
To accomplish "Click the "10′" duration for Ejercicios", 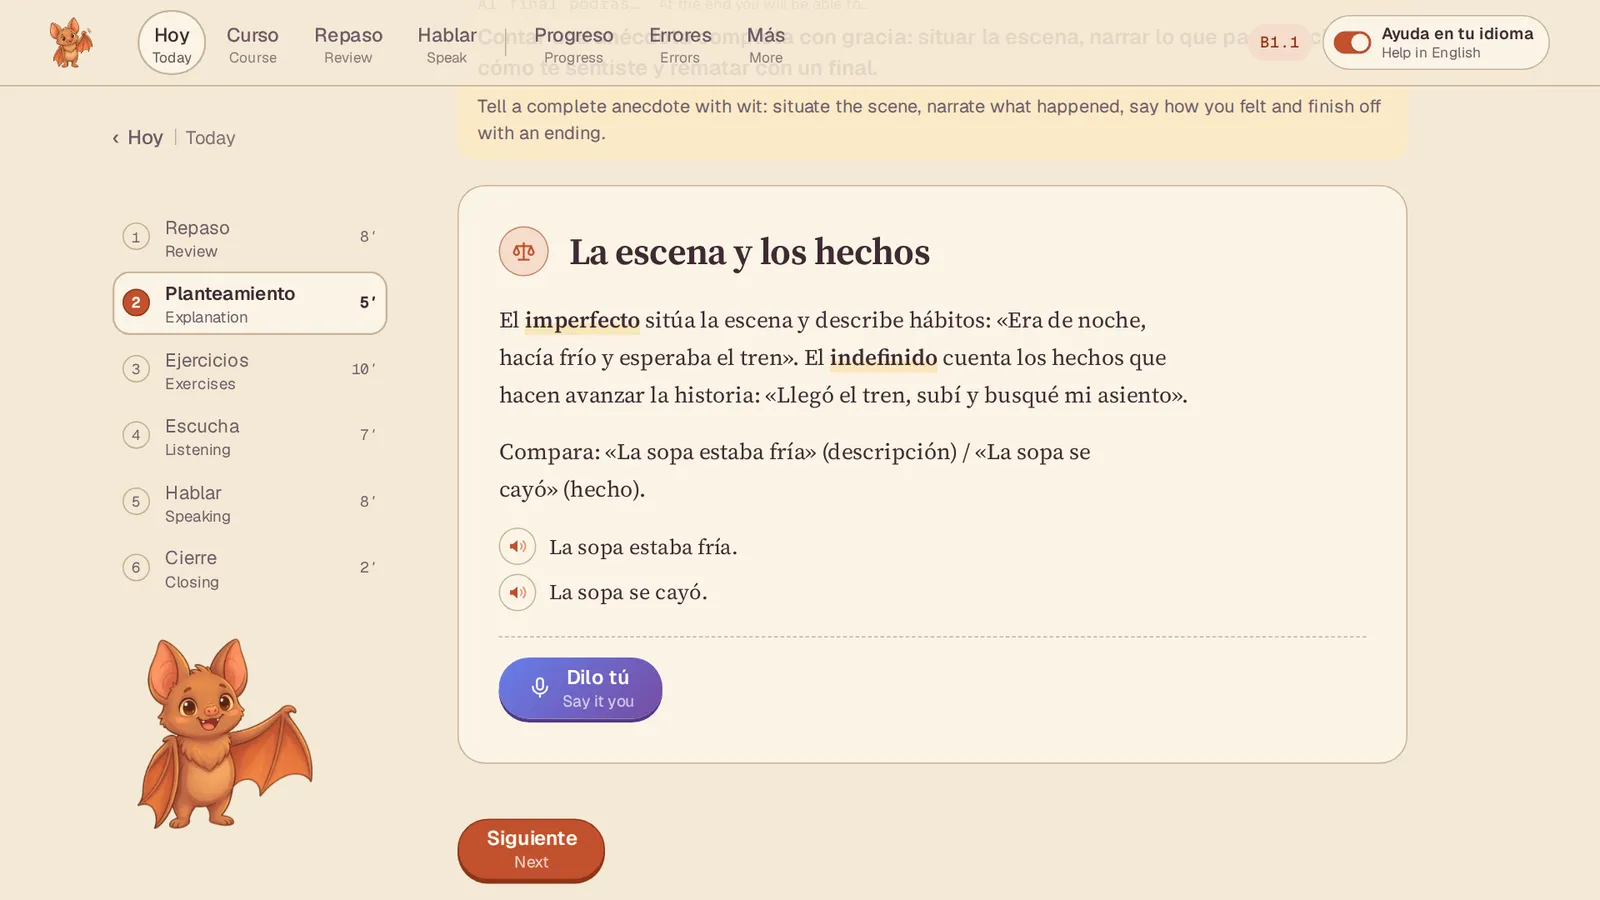I will point(364,369).
